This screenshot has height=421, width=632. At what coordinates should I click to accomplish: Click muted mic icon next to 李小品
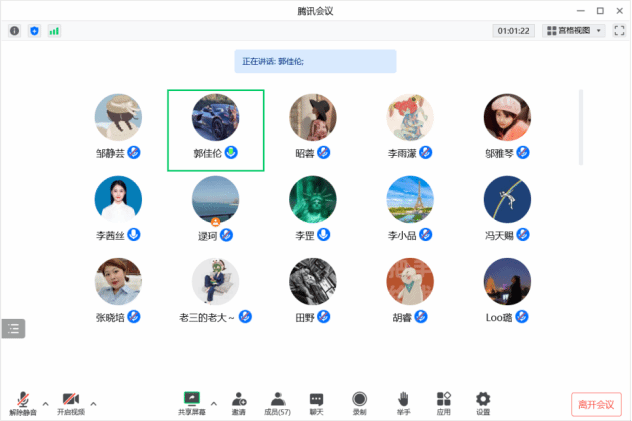[425, 234]
